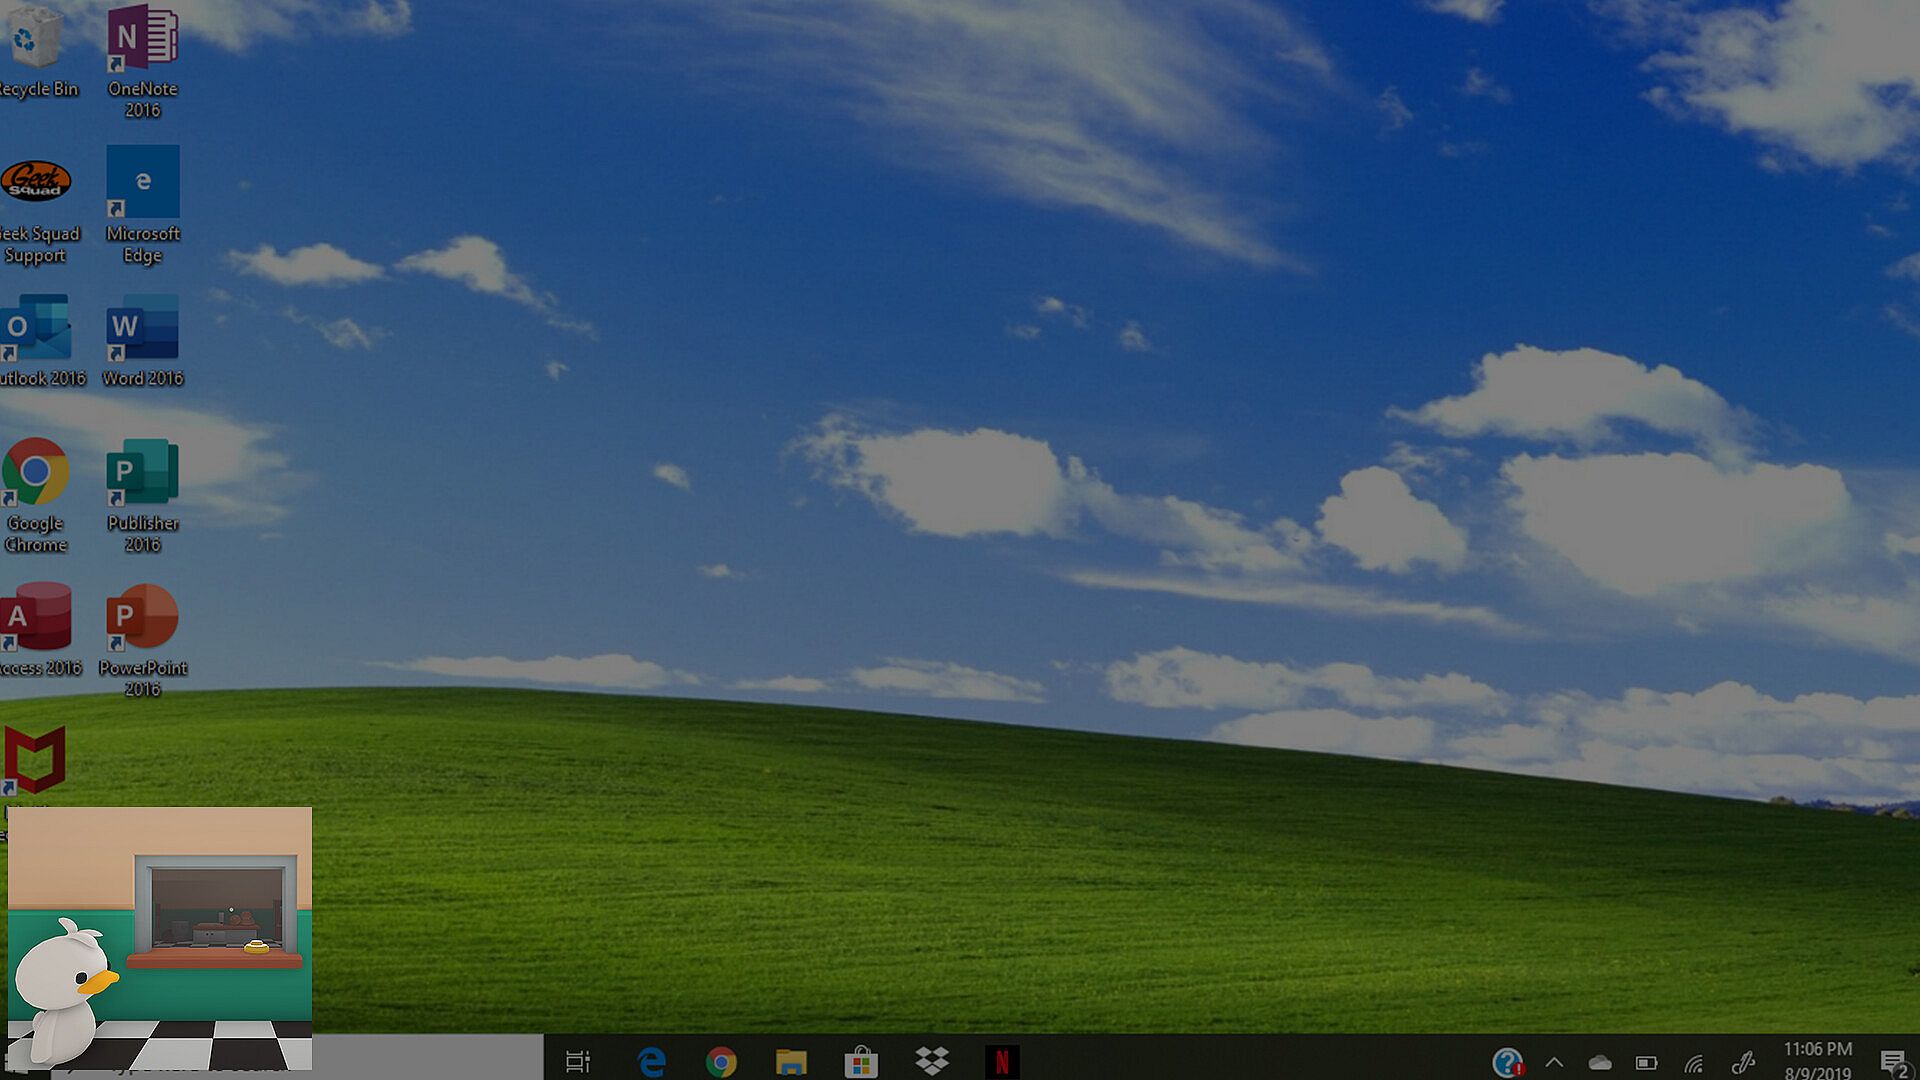1920x1080 pixels.
Task: Click the 11:06 PM clock
Action: tap(1817, 1060)
